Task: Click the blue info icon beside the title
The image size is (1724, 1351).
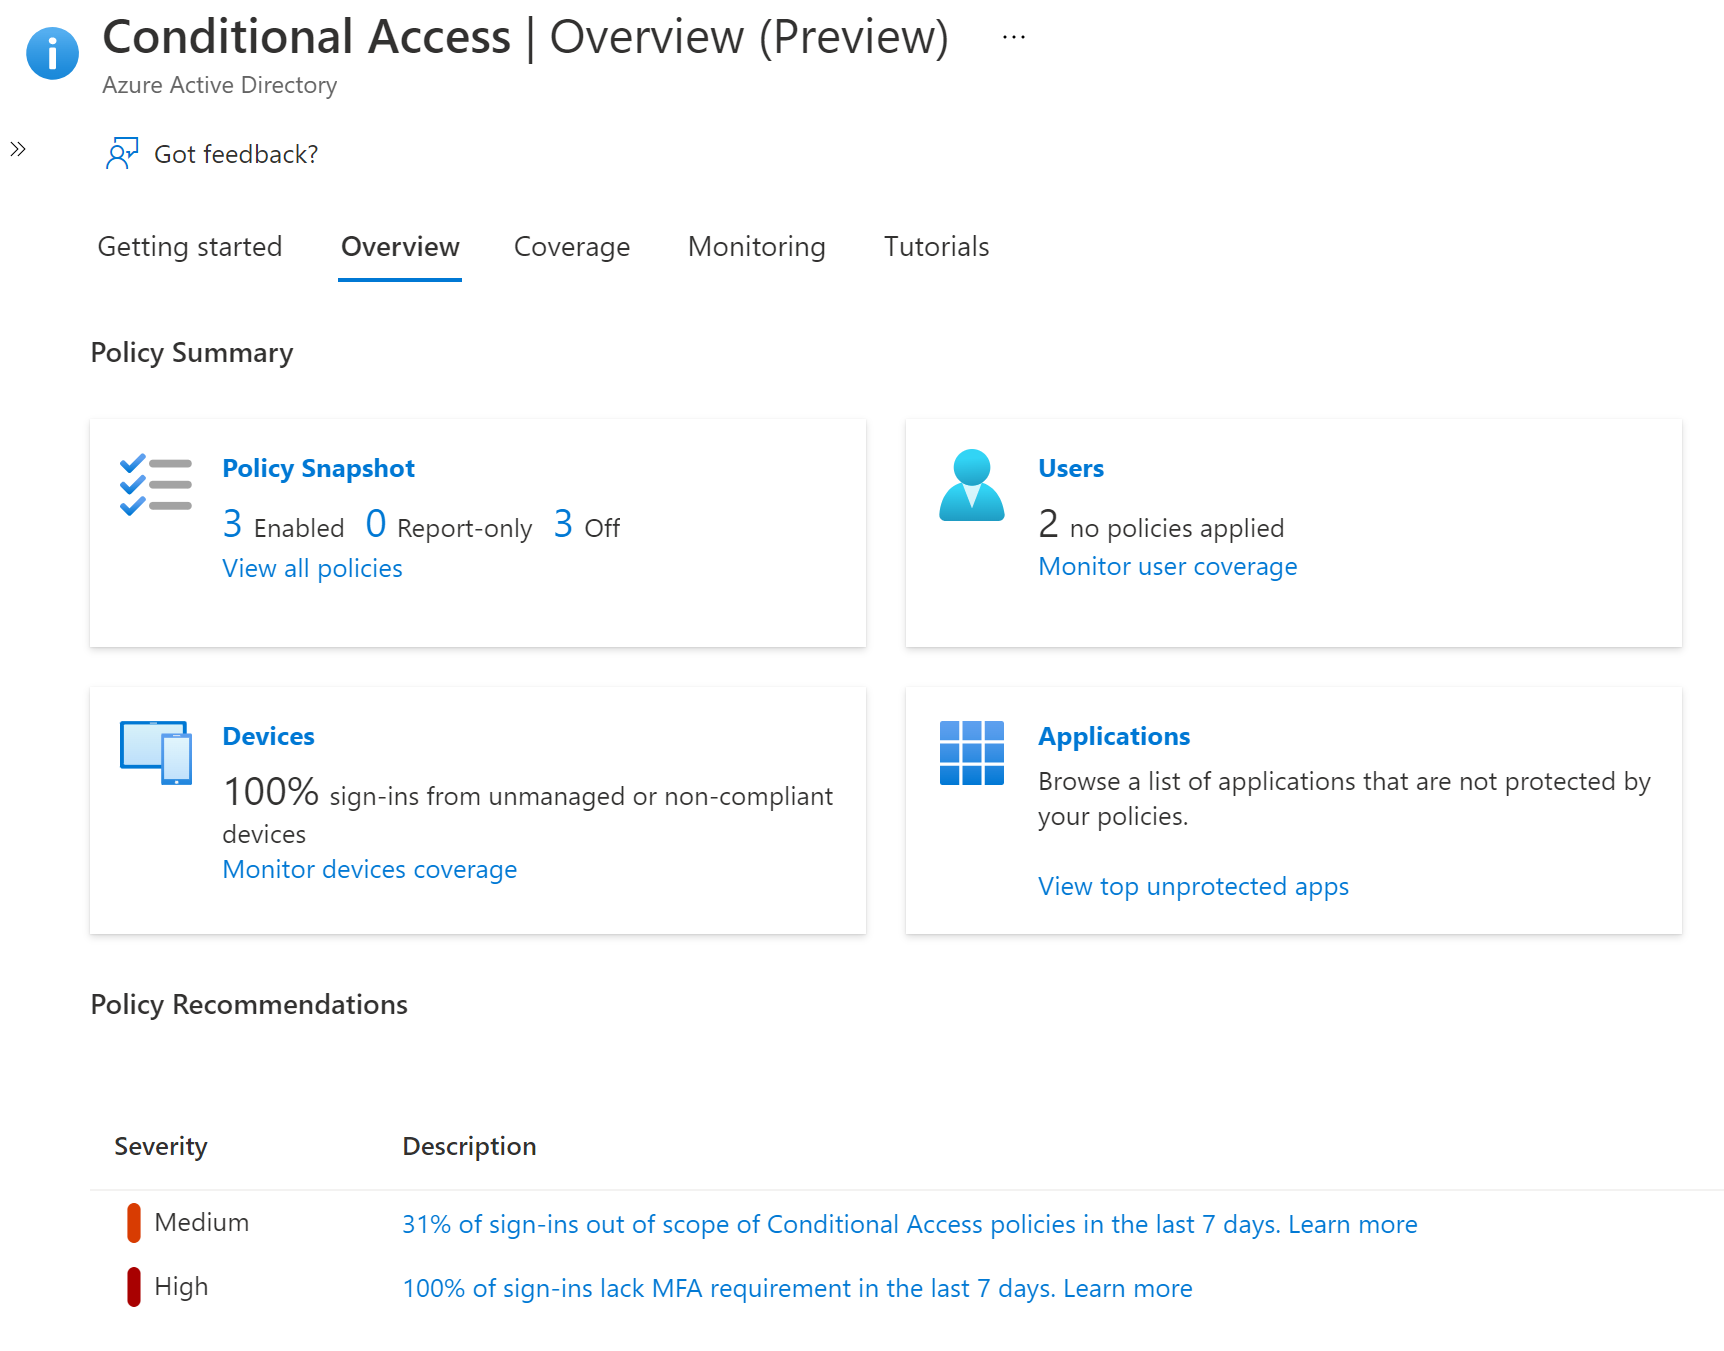Action: click(x=52, y=53)
